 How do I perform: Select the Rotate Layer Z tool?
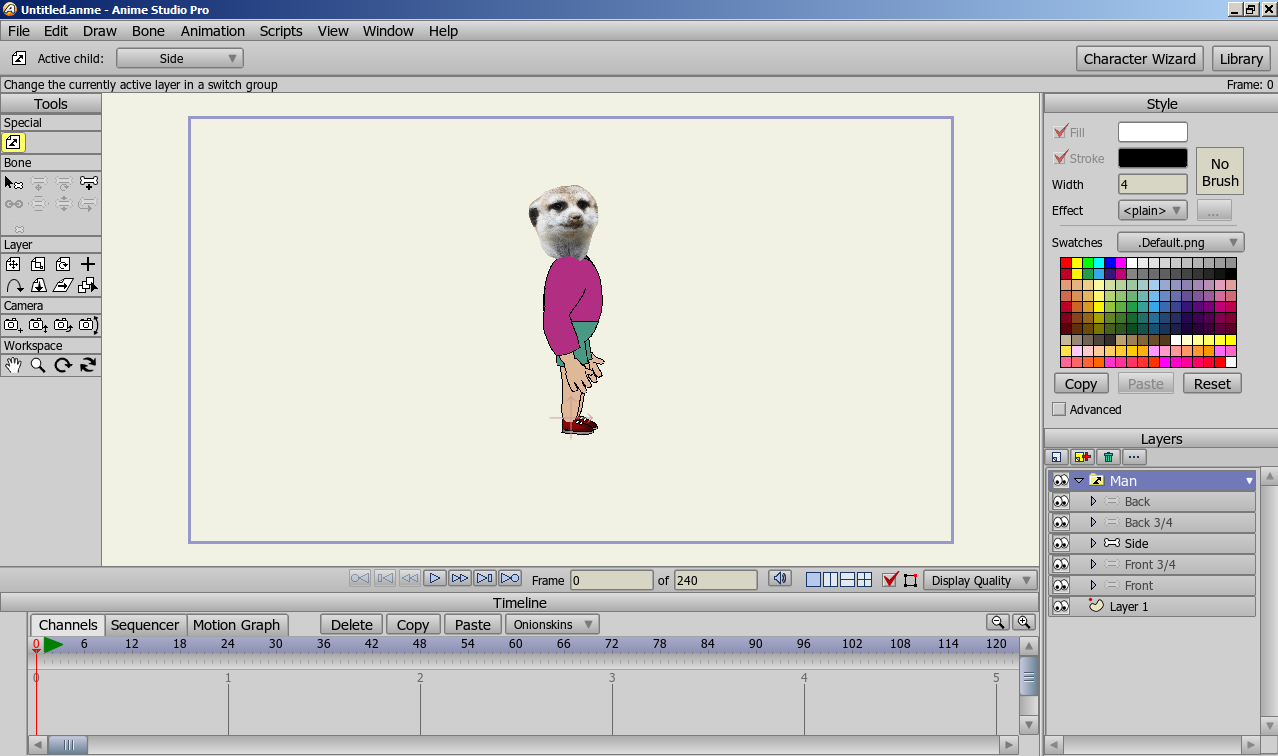pos(63,265)
